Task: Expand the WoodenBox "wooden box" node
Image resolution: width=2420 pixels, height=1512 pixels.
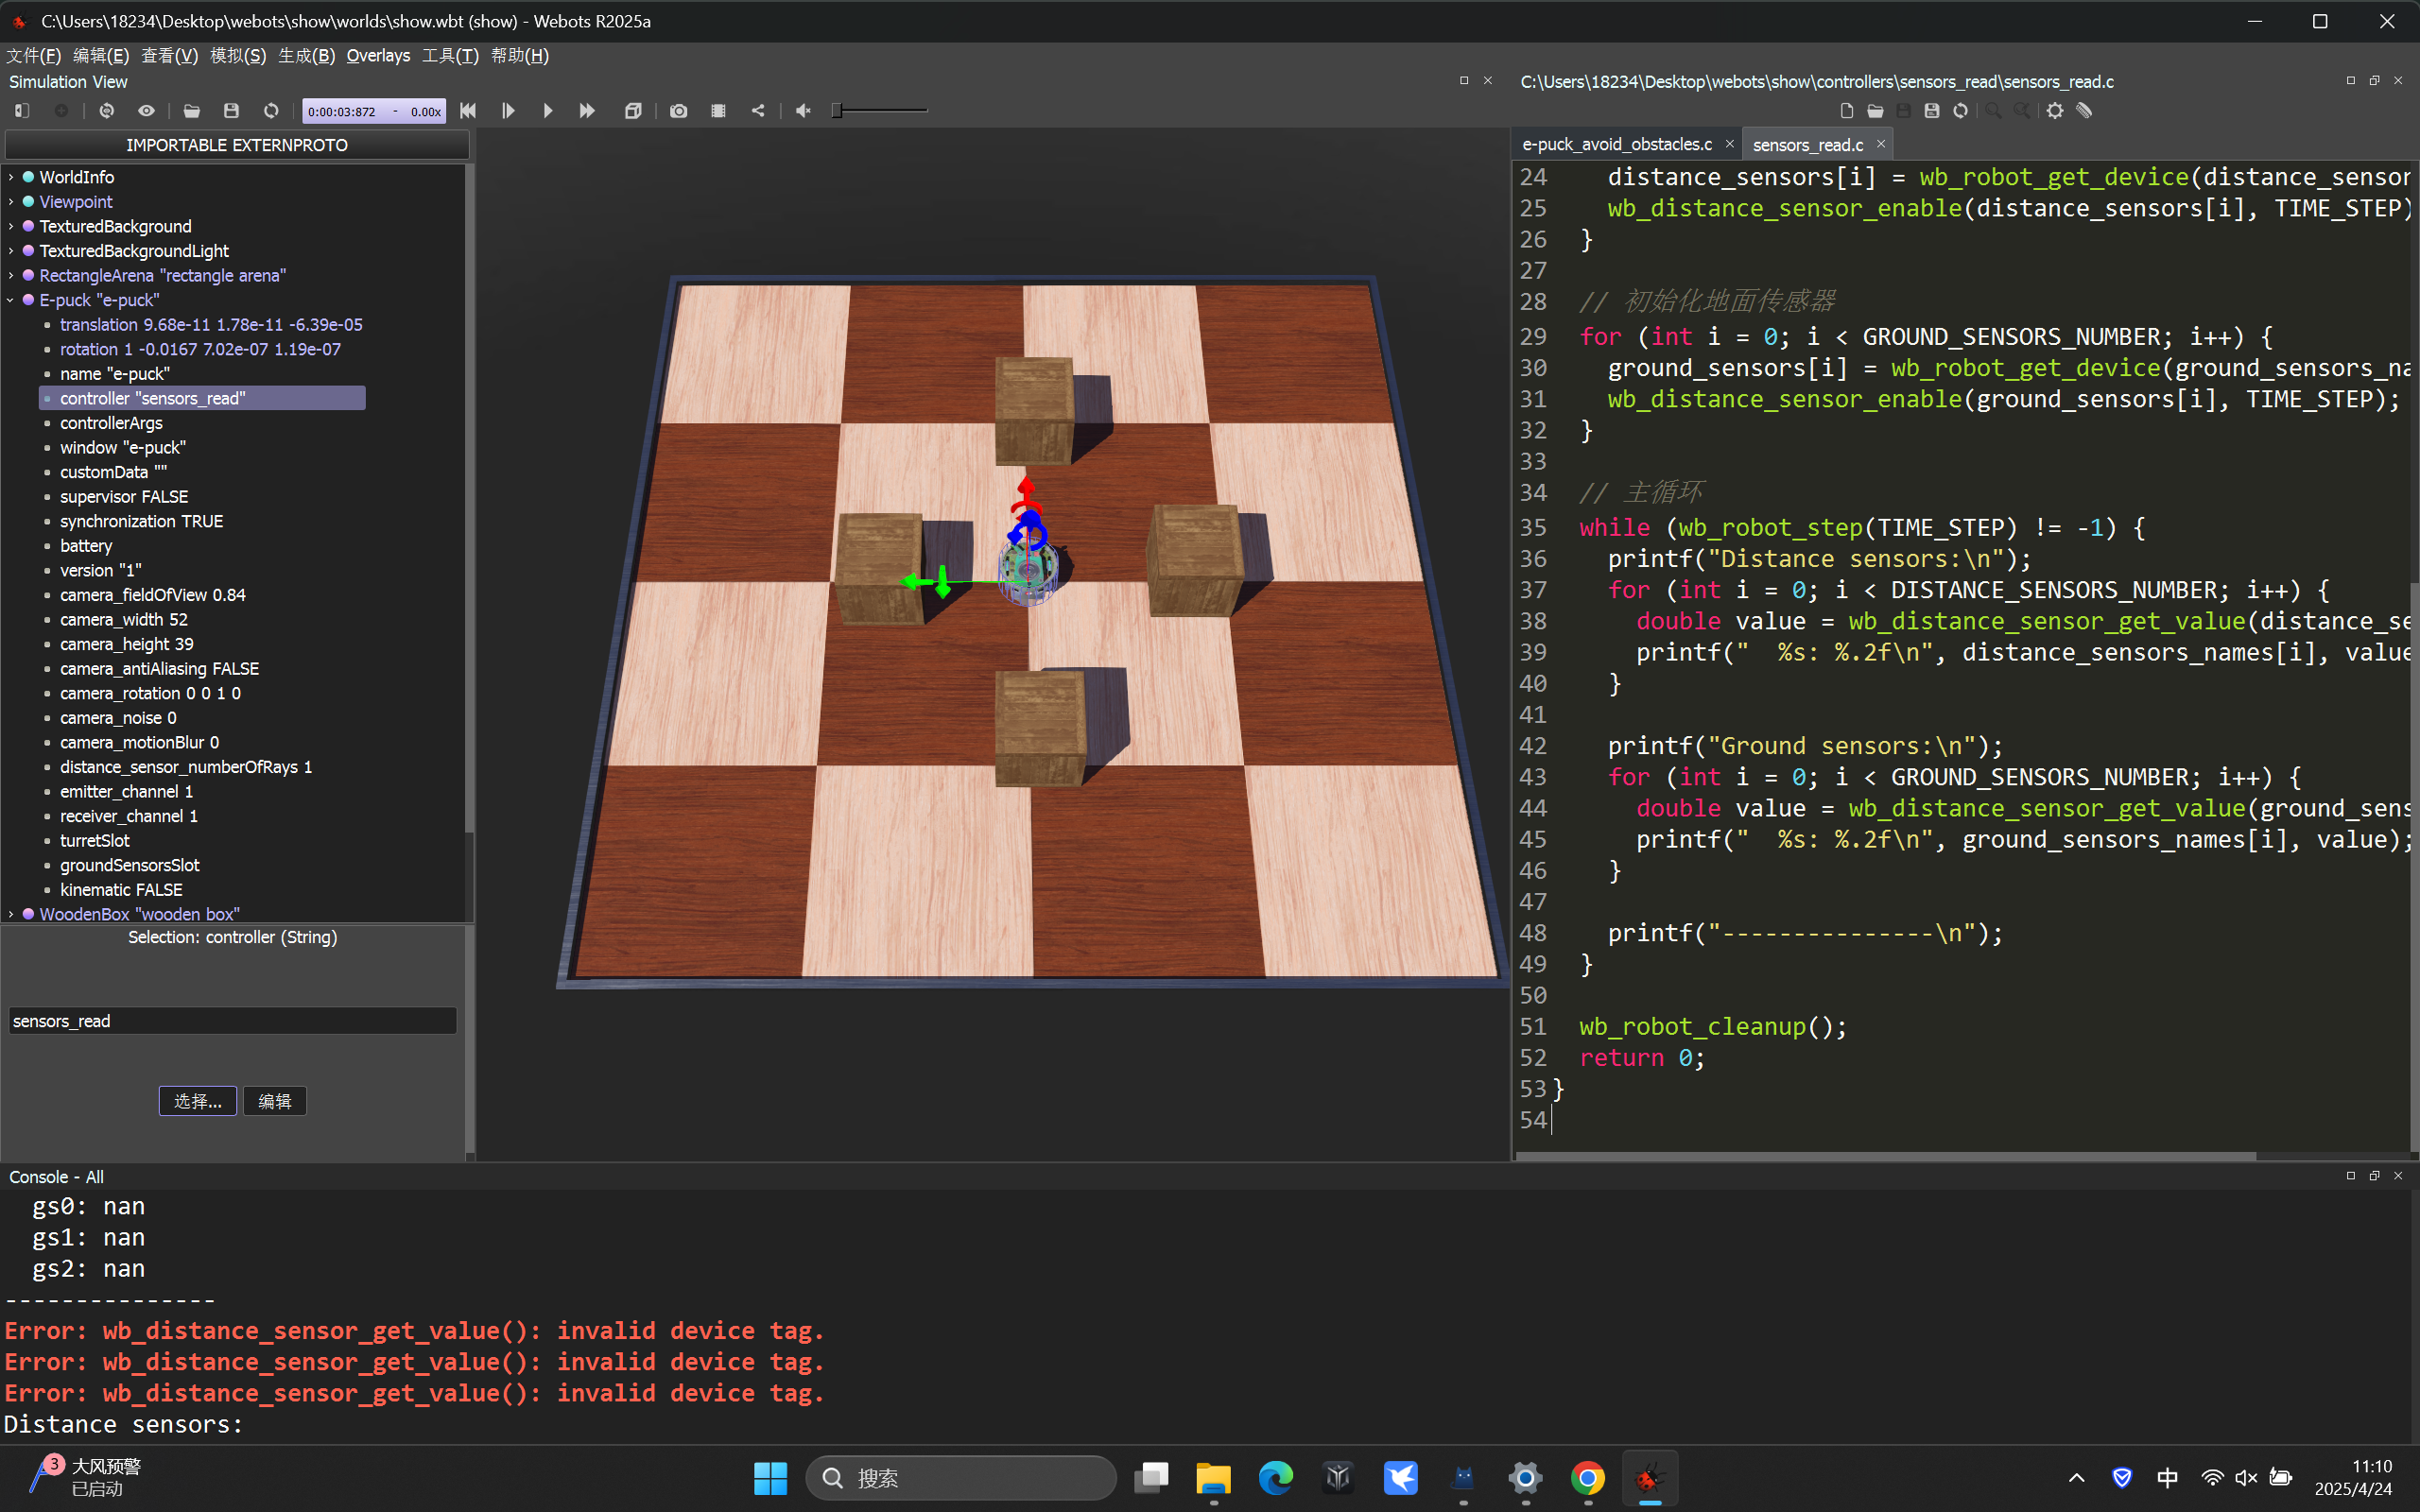Action: coord(11,914)
